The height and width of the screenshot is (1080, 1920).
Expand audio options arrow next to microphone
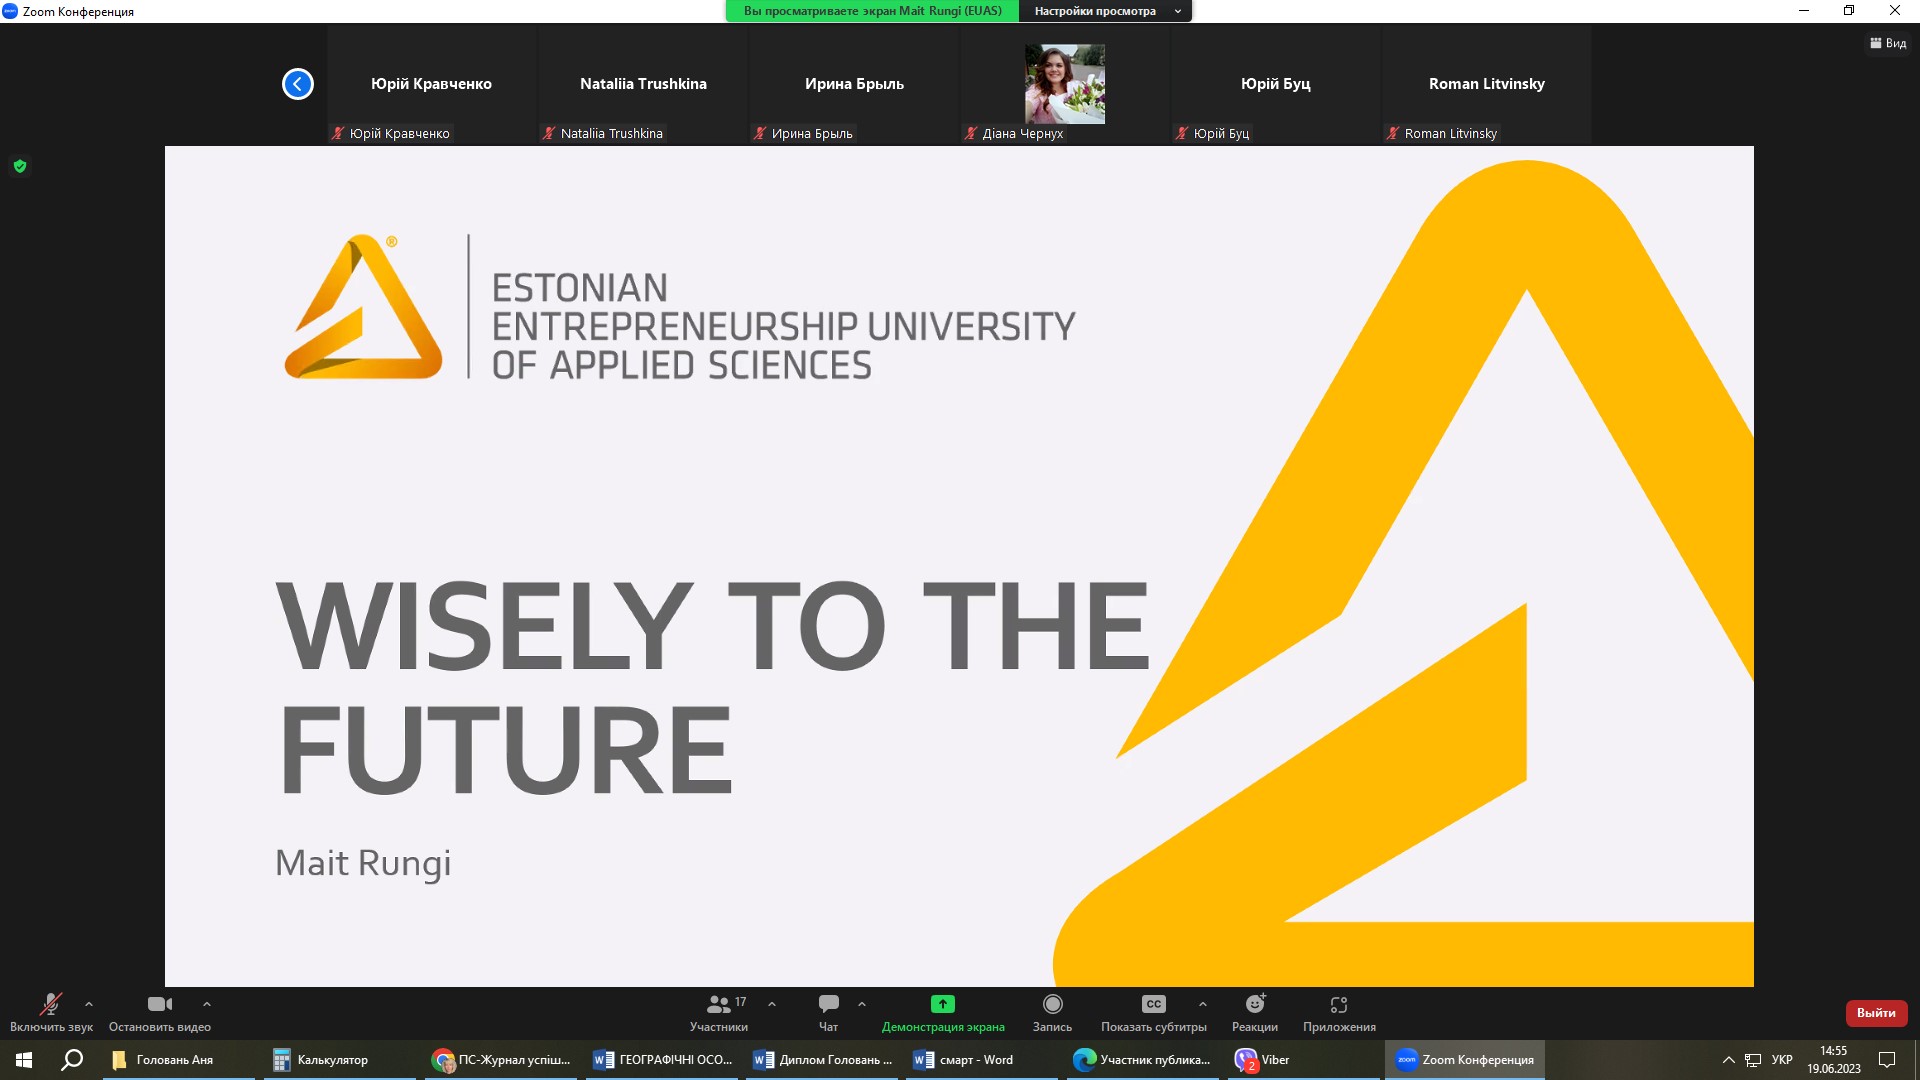(89, 1004)
